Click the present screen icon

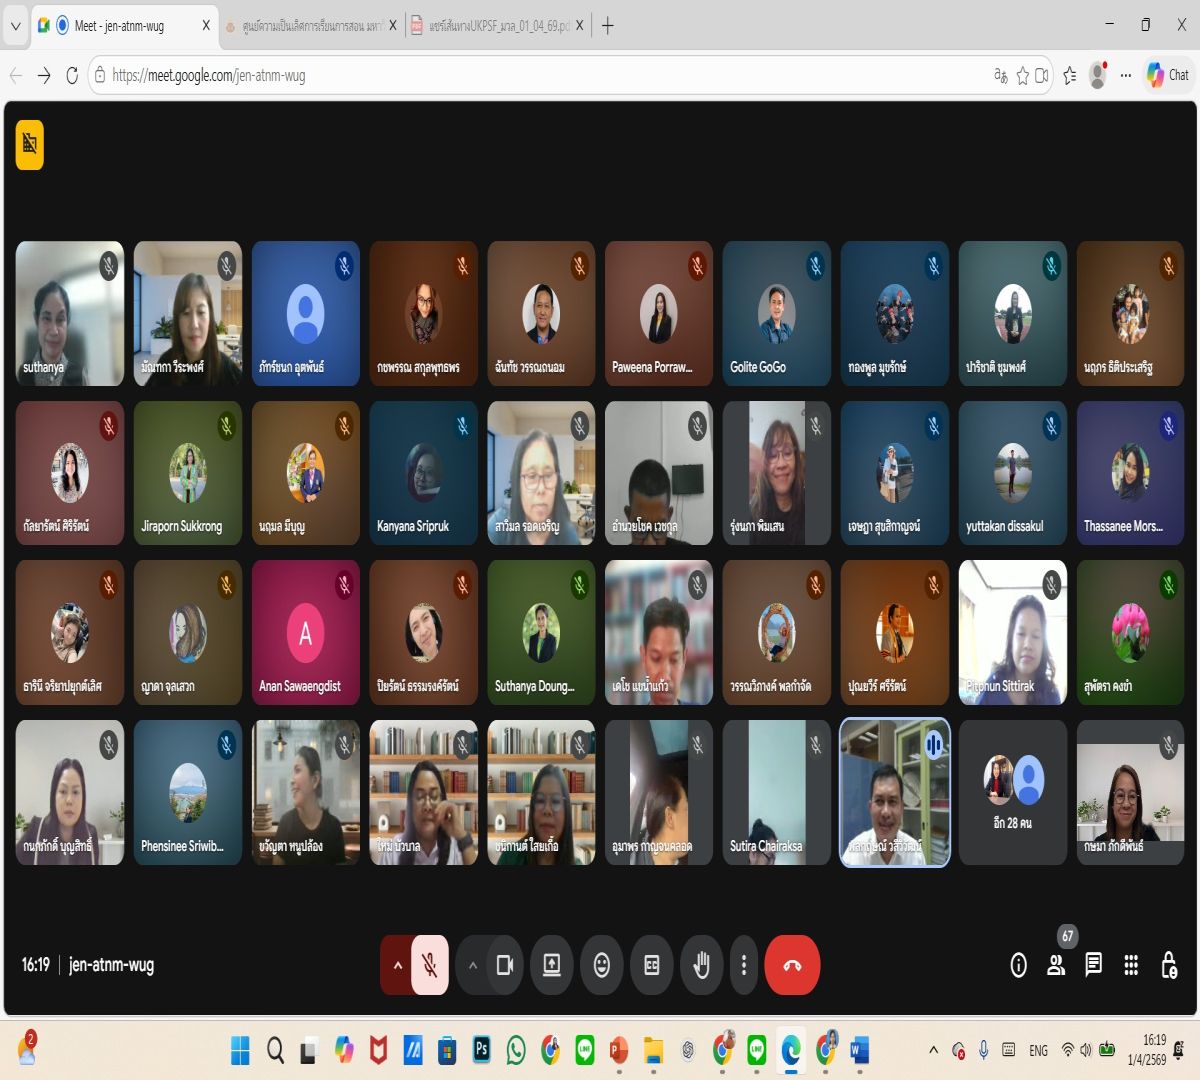point(551,965)
